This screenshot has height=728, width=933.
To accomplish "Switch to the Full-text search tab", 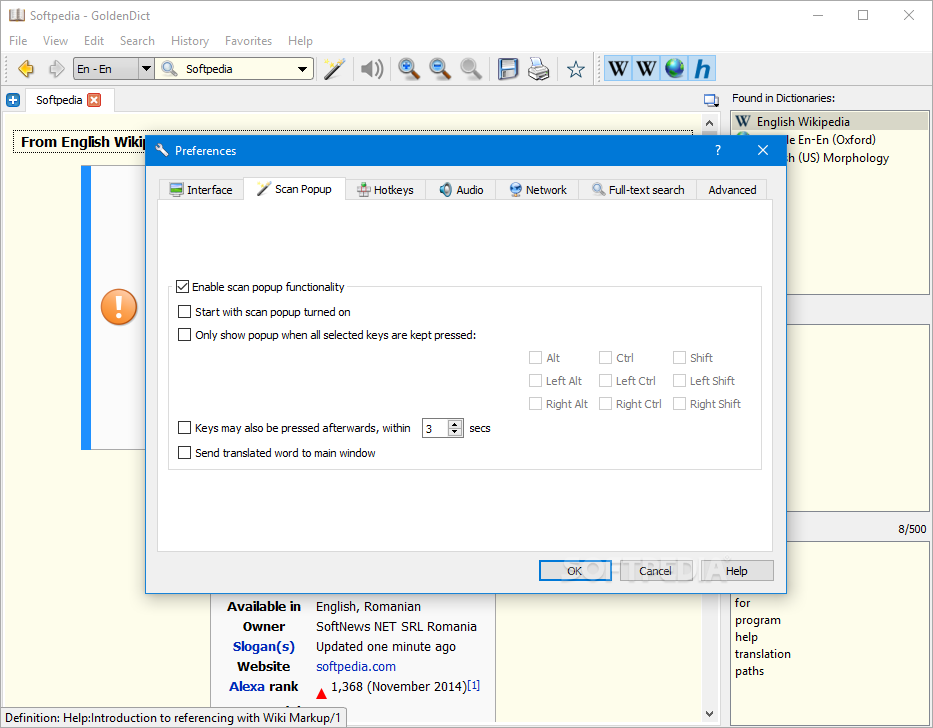I will [638, 190].
